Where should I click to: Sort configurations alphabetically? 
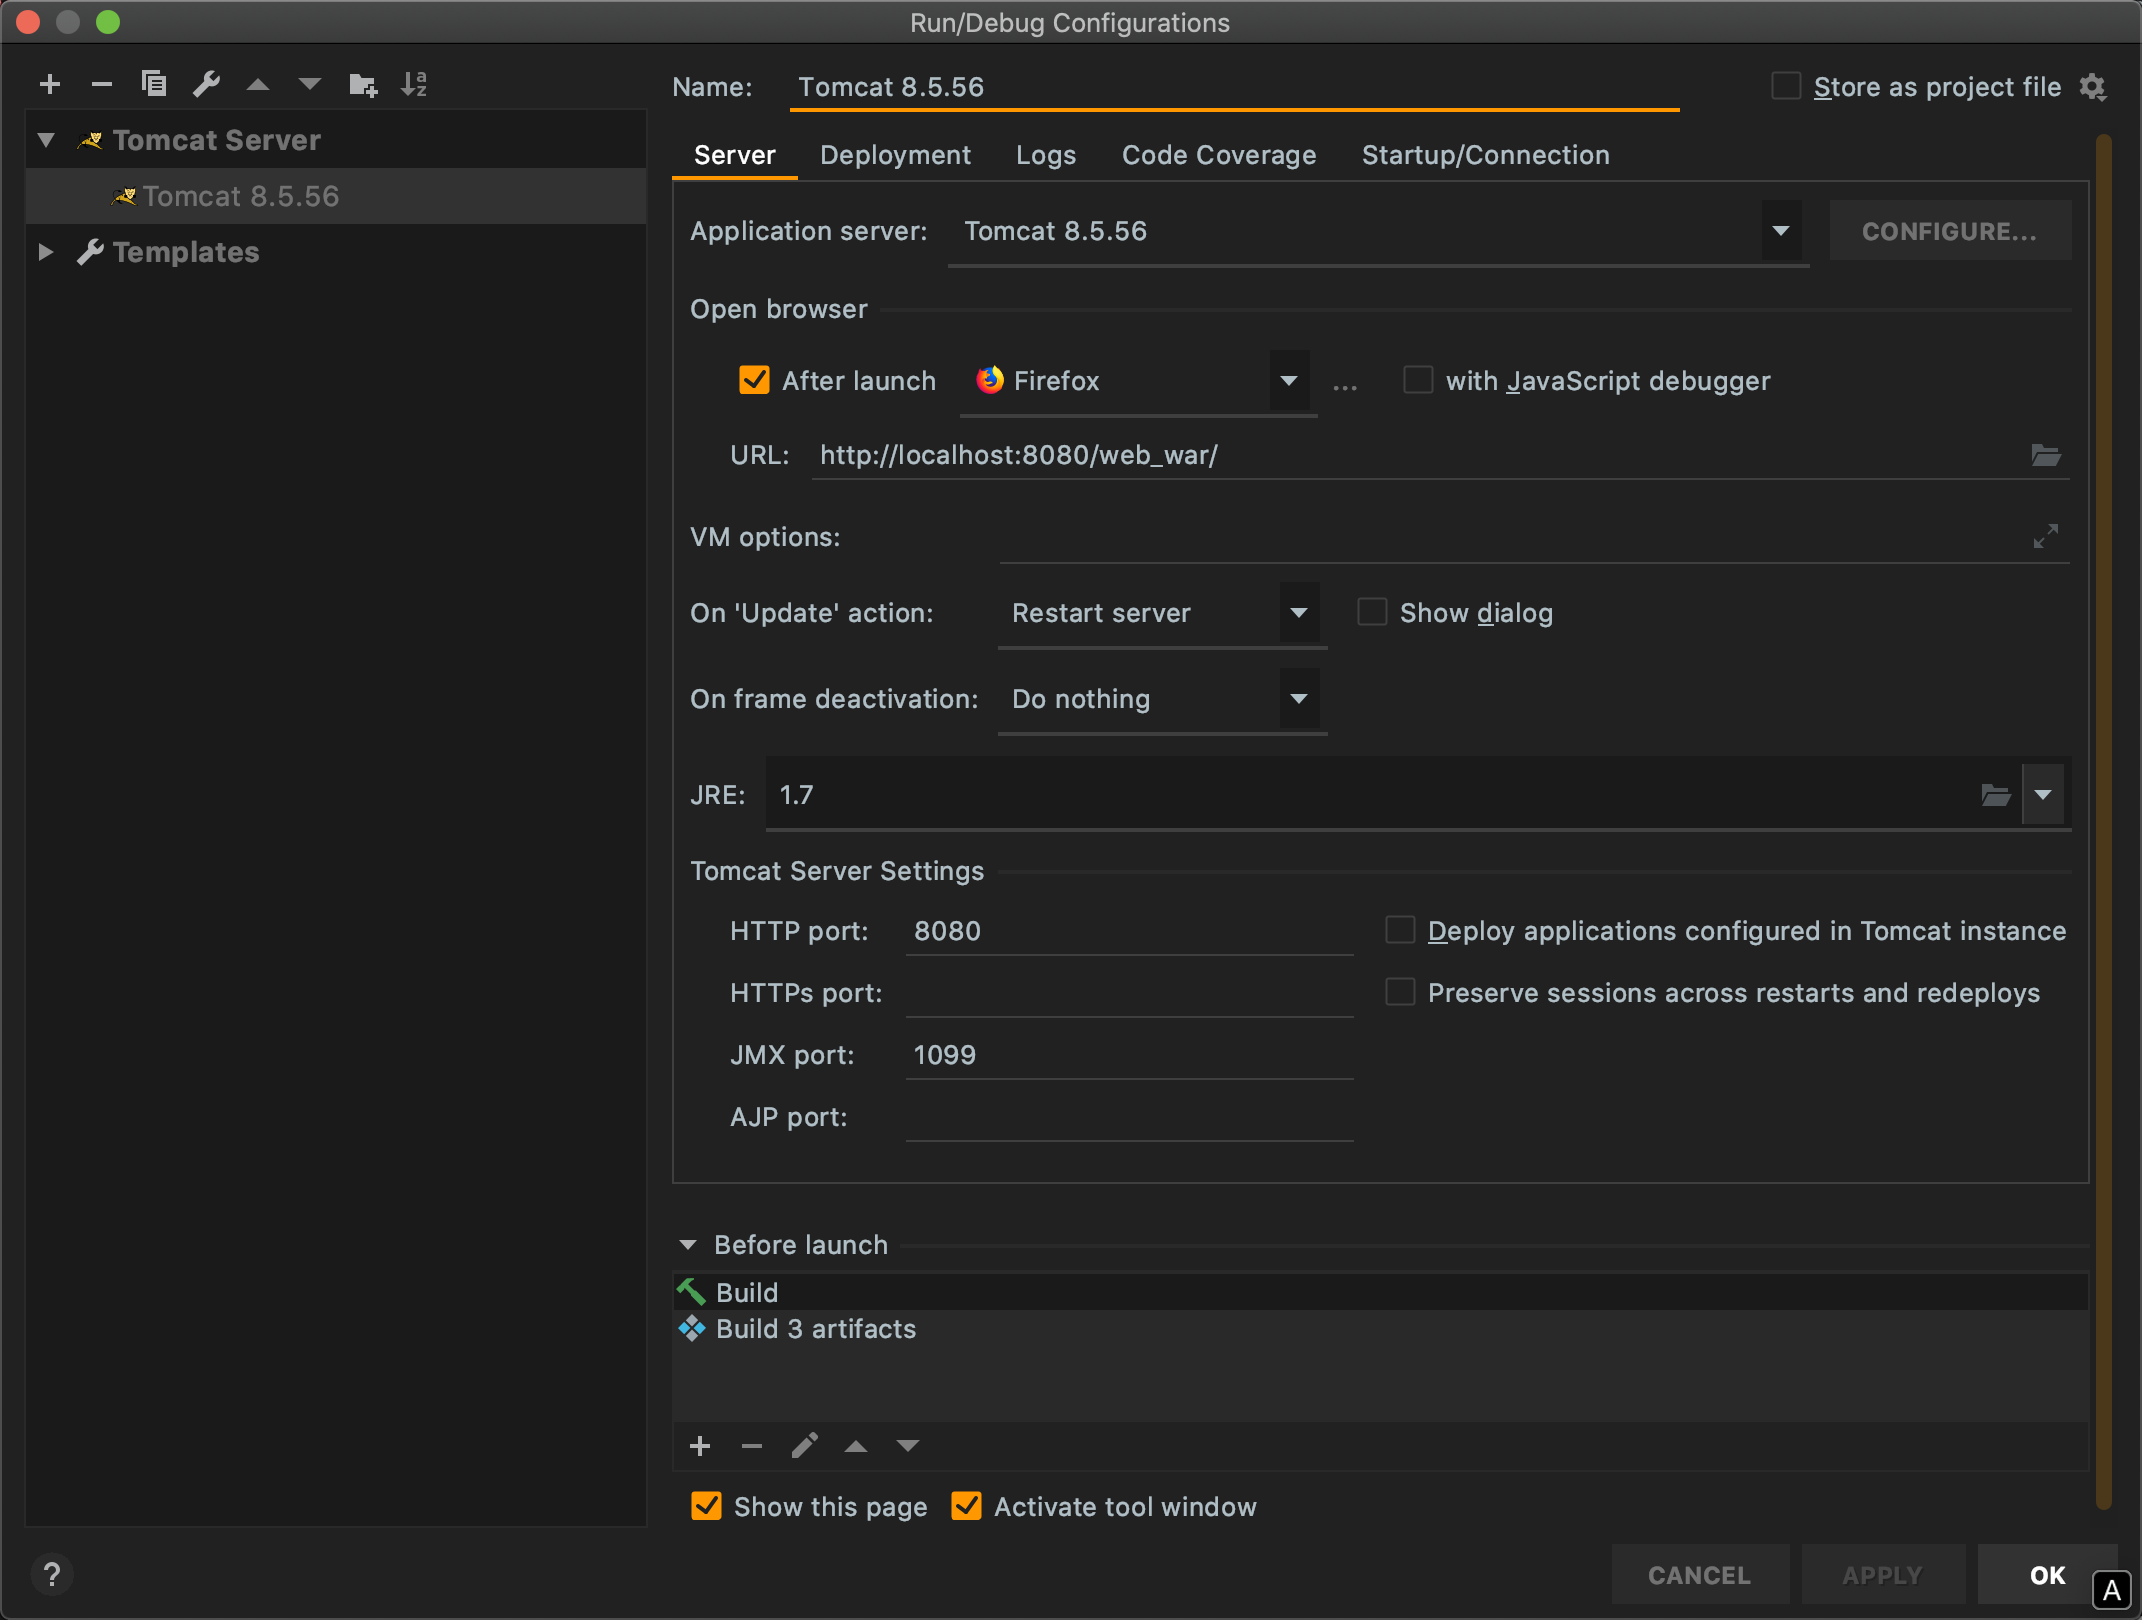click(x=414, y=84)
